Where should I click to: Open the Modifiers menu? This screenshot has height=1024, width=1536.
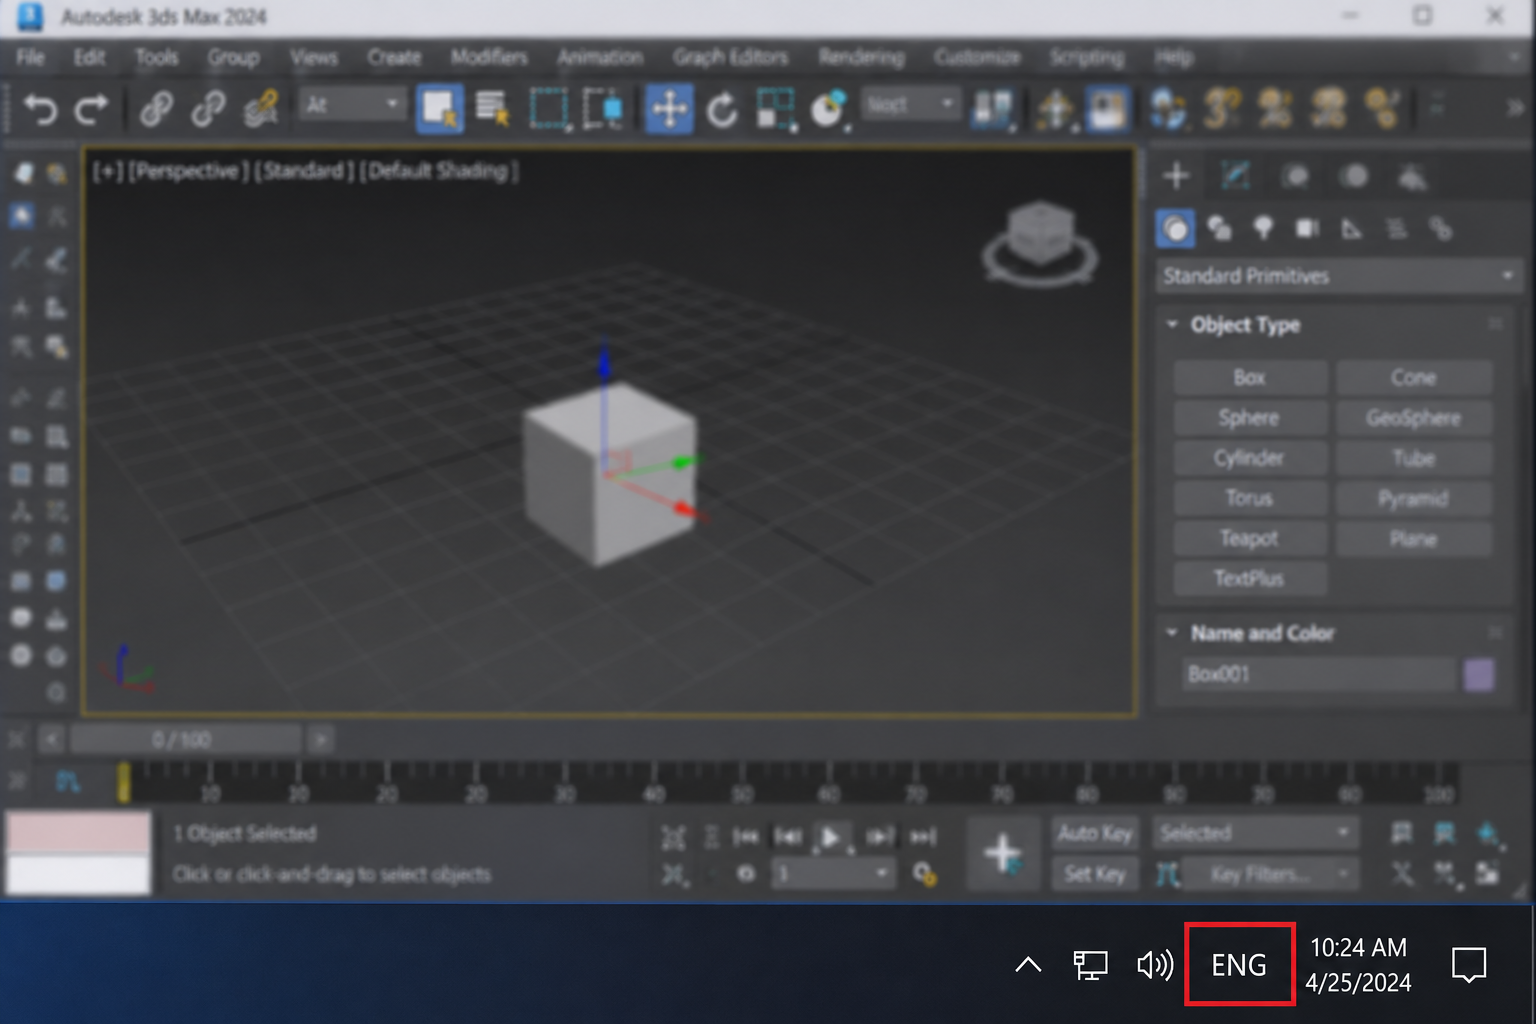click(x=489, y=57)
